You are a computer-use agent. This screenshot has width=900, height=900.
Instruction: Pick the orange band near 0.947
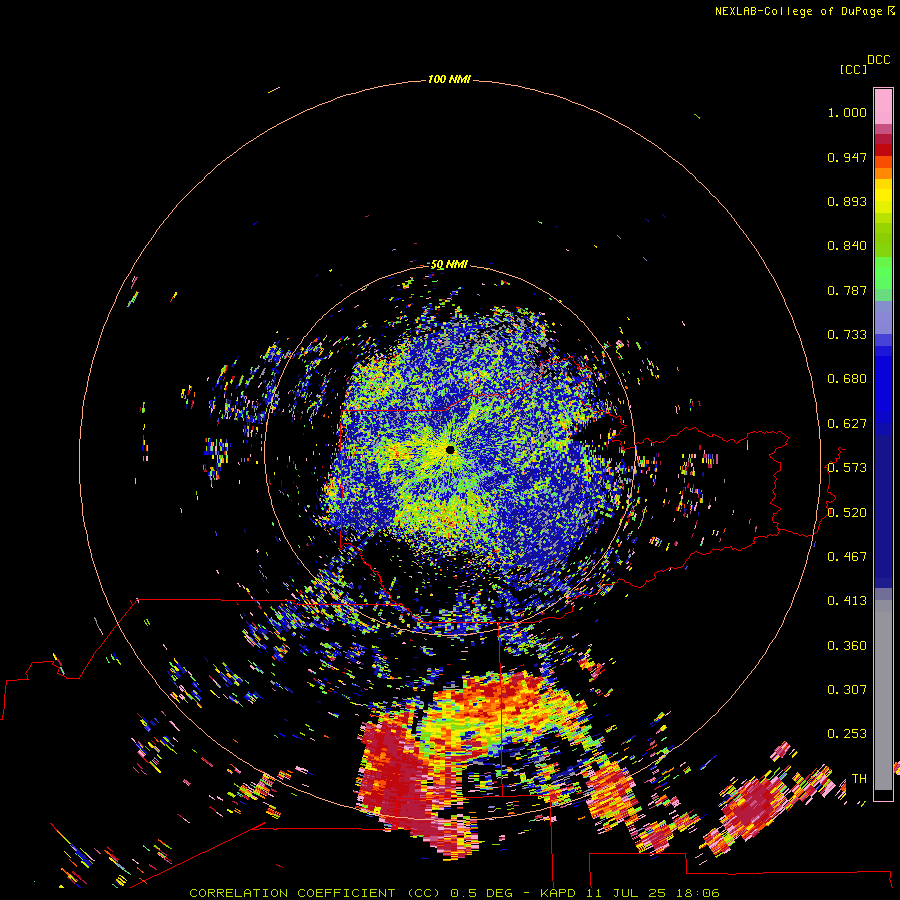(883, 162)
